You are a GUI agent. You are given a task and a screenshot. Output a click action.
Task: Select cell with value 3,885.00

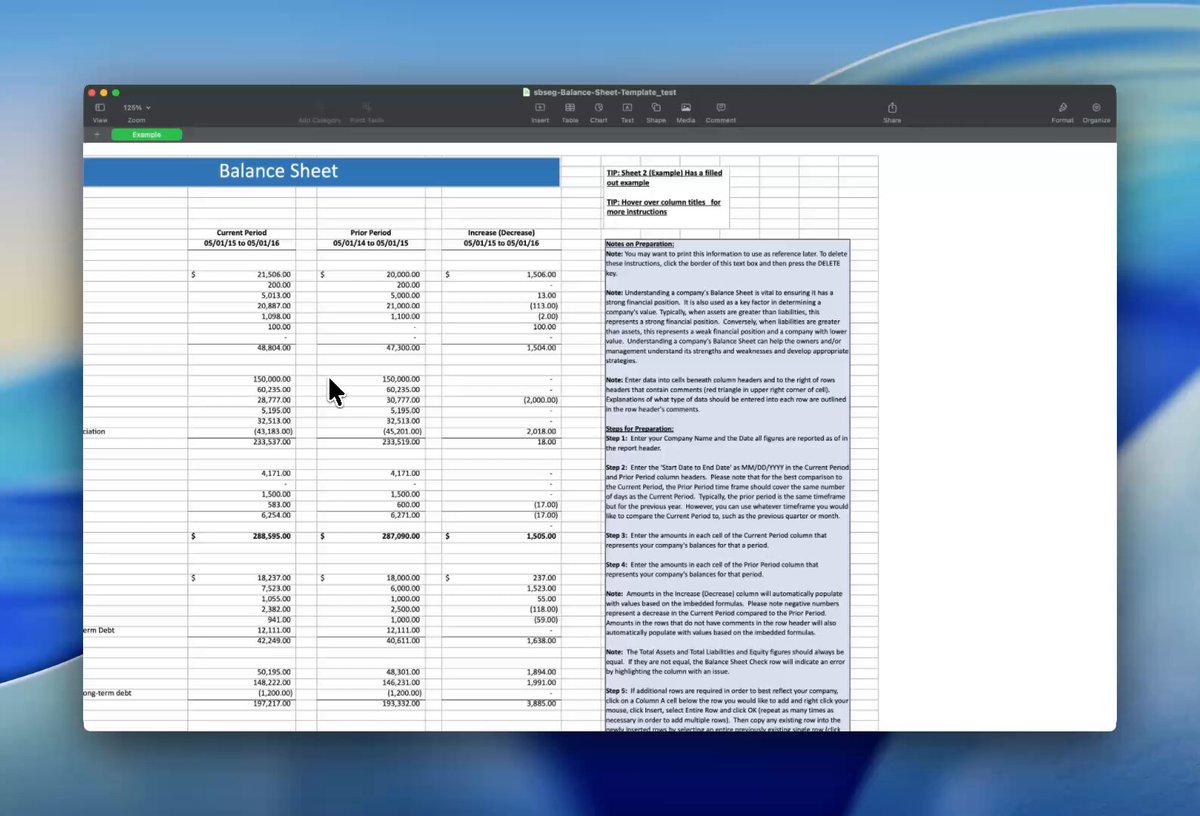pyautogui.click(x=542, y=704)
